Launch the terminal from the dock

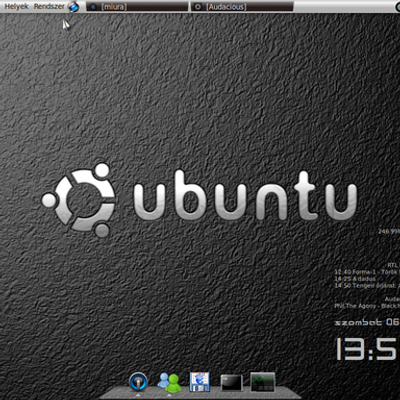[231, 382]
